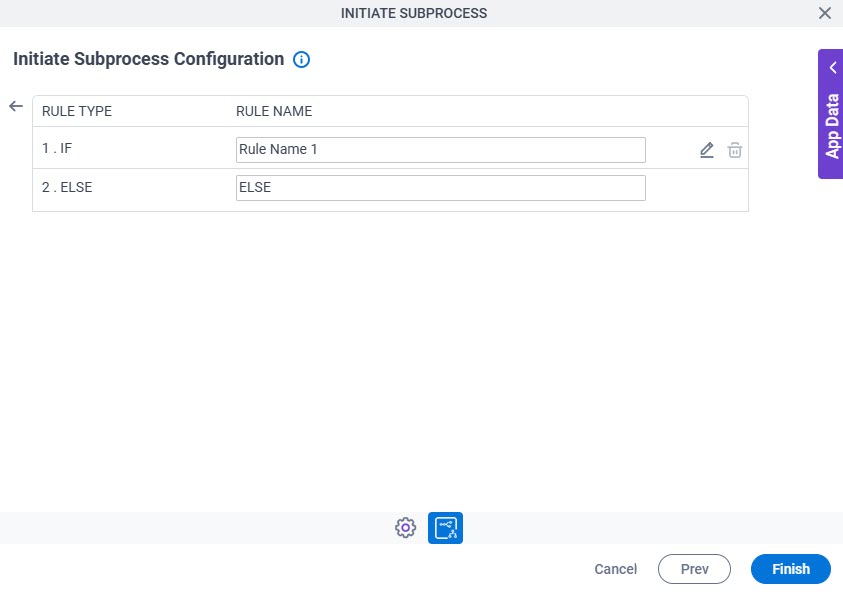Edit the Rule Name 1 rule
This screenshot has height=592, width=843.
706,150
